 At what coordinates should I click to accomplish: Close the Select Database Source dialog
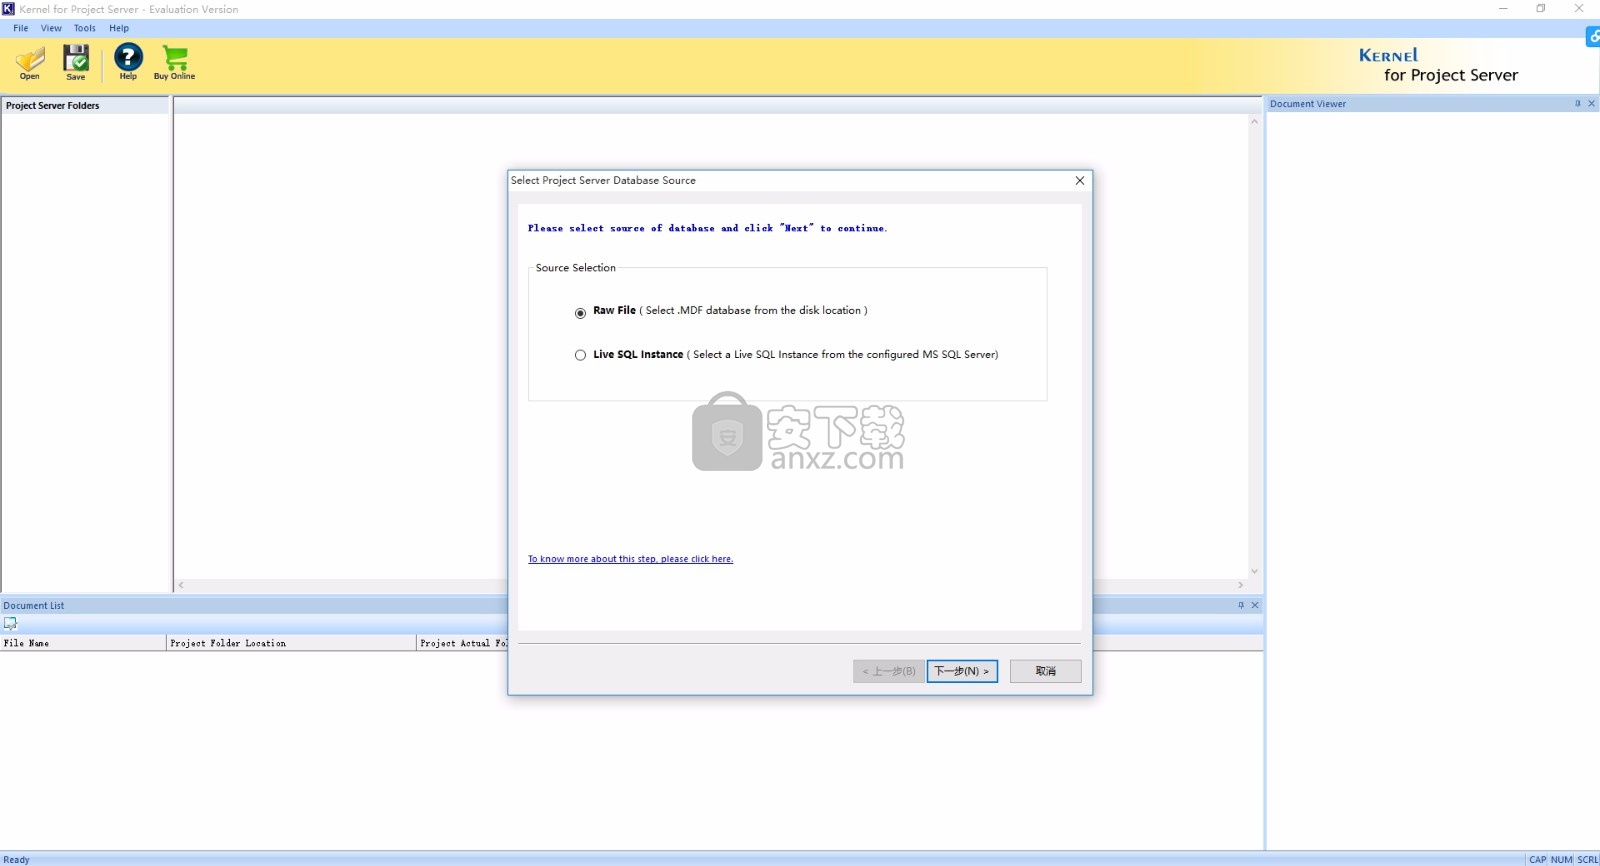point(1080,181)
